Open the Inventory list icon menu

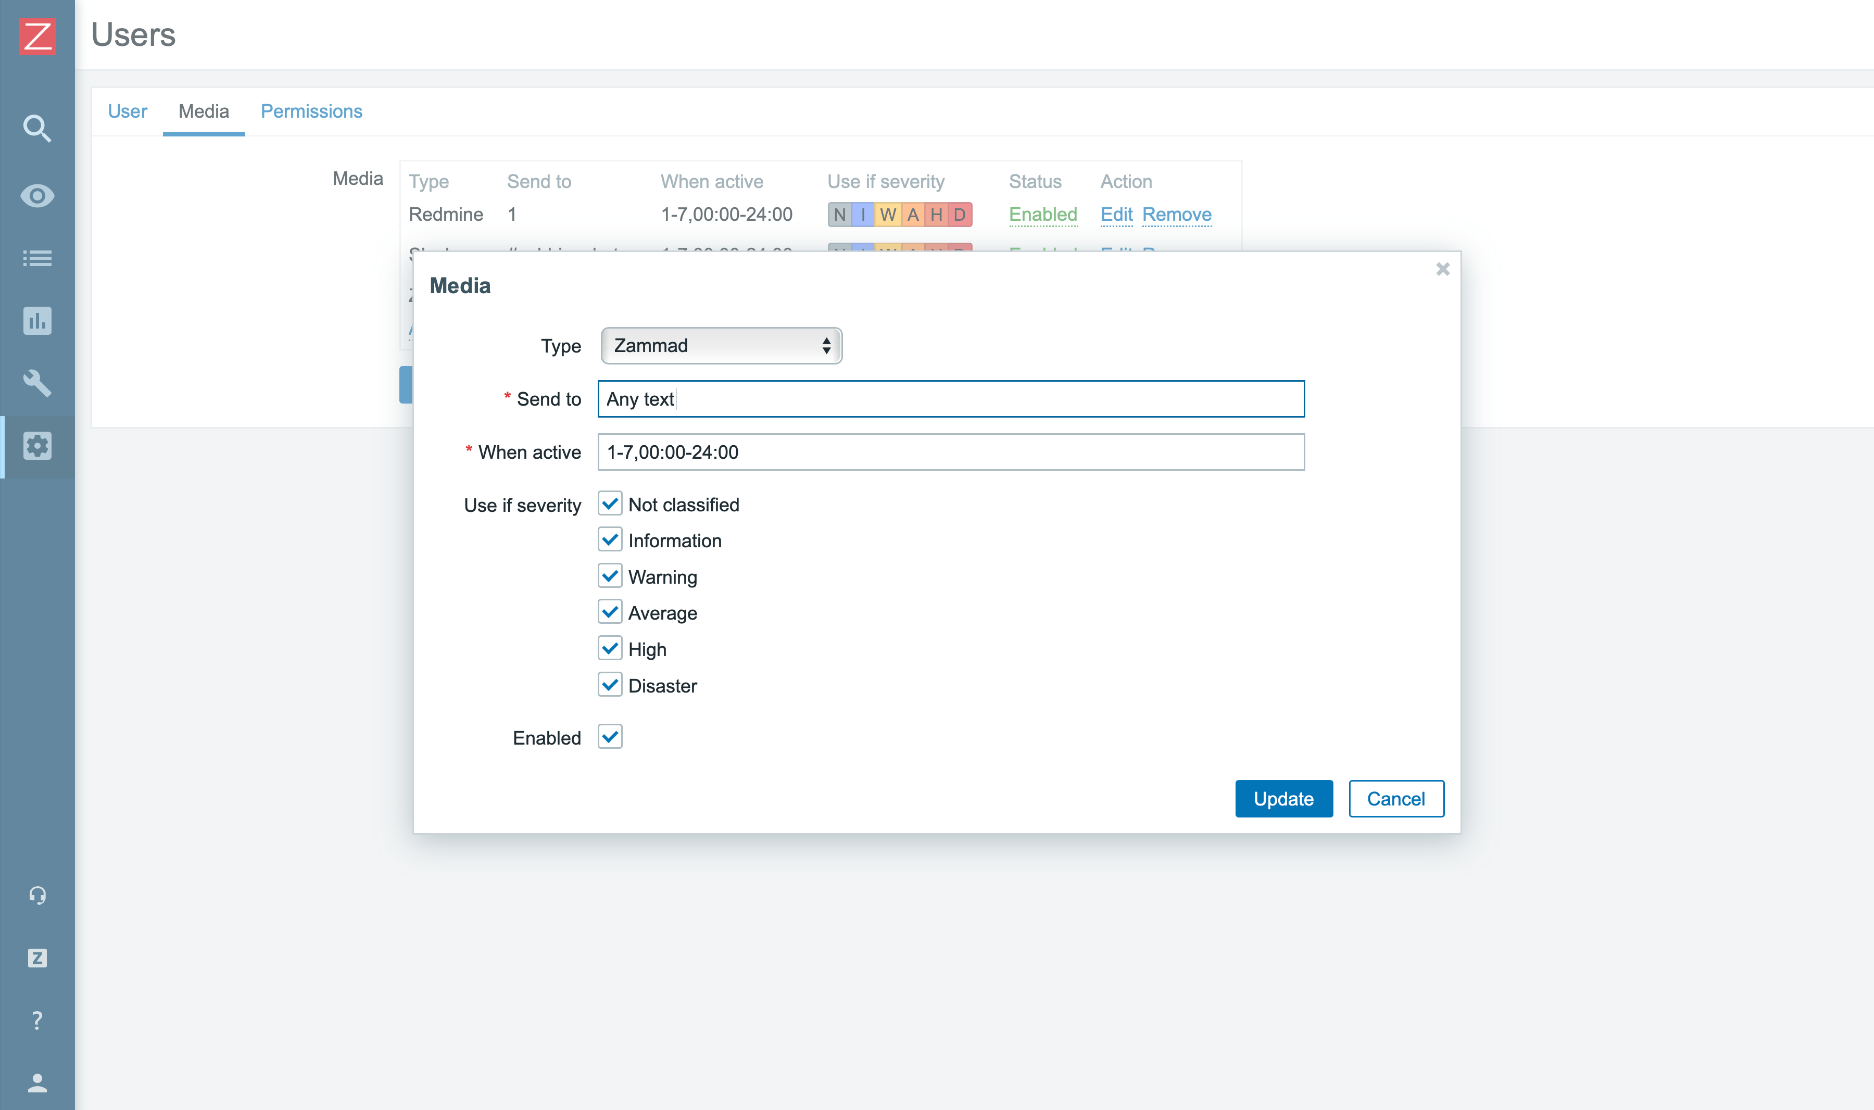[x=37, y=258]
